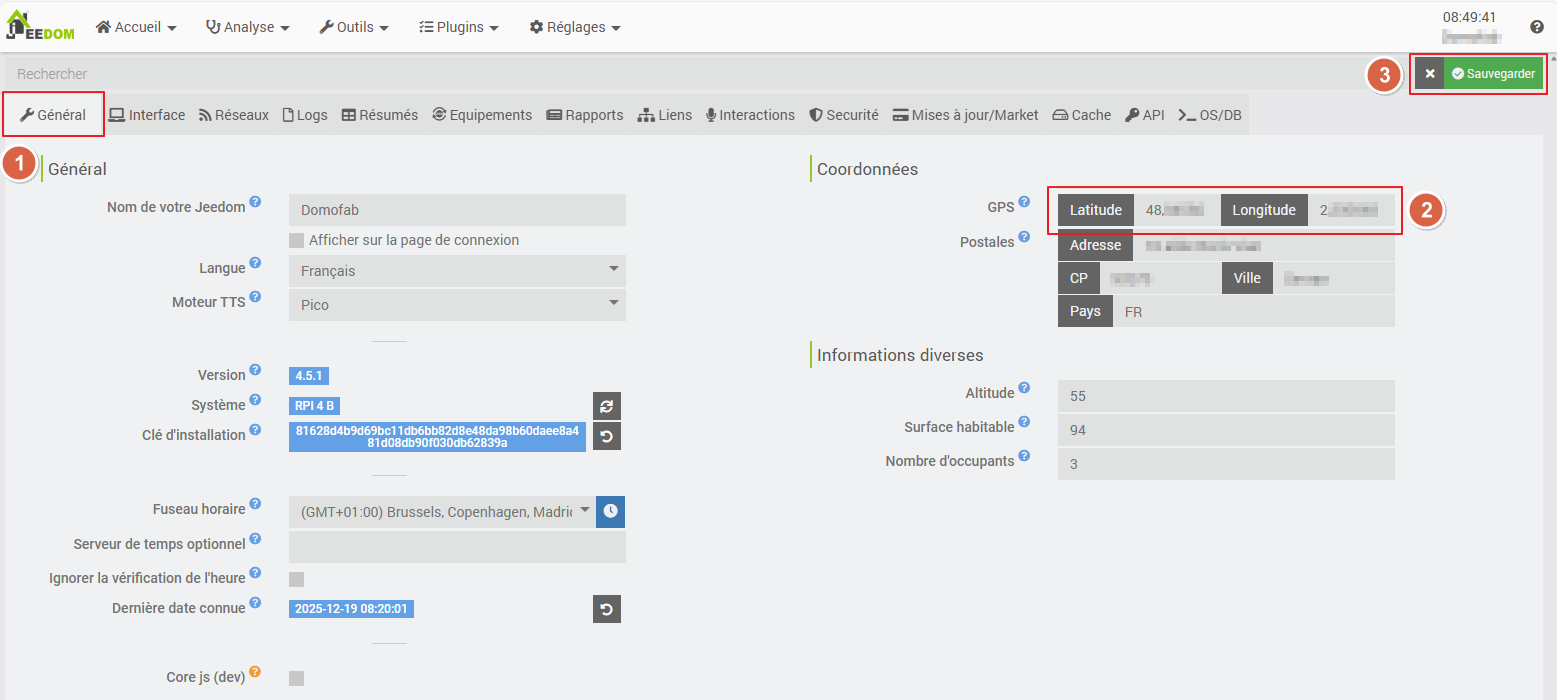Go to the Rapports tab
The image size is (1557, 700).
point(585,115)
